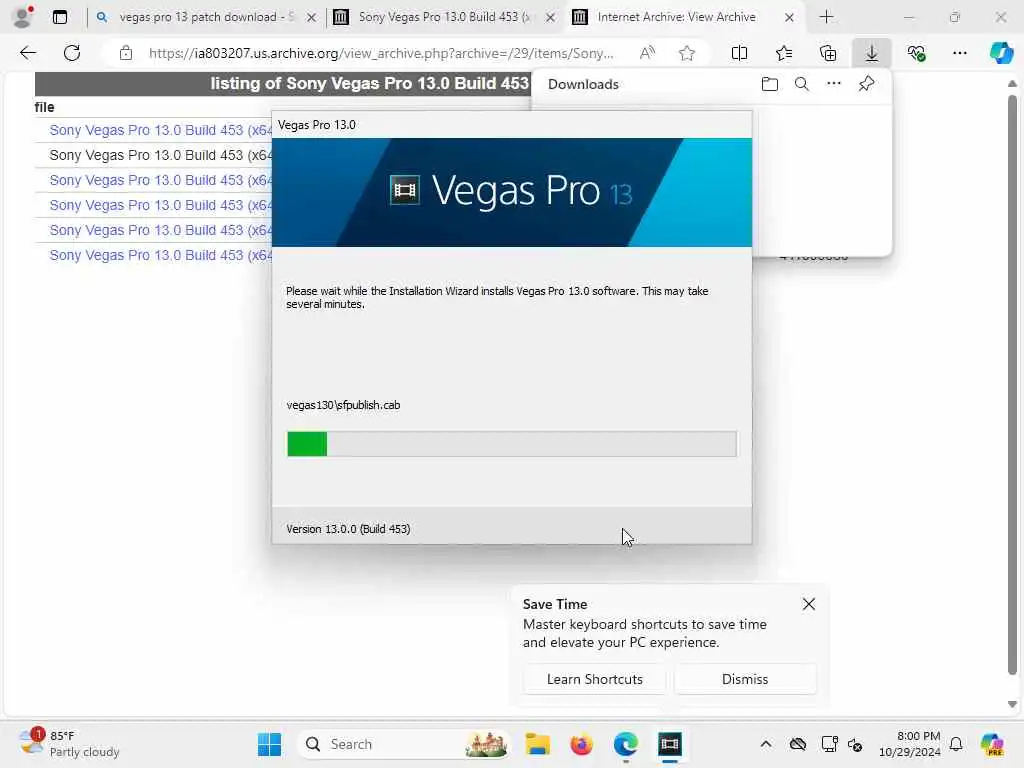Open Collections icon in toolbar
This screenshot has height=768, width=1024.
click(x=827, y=53)
